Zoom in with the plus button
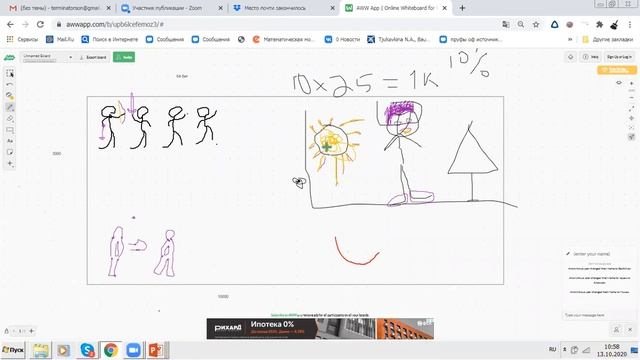Screen dimensions: 640x360 (x=631, y=83)
